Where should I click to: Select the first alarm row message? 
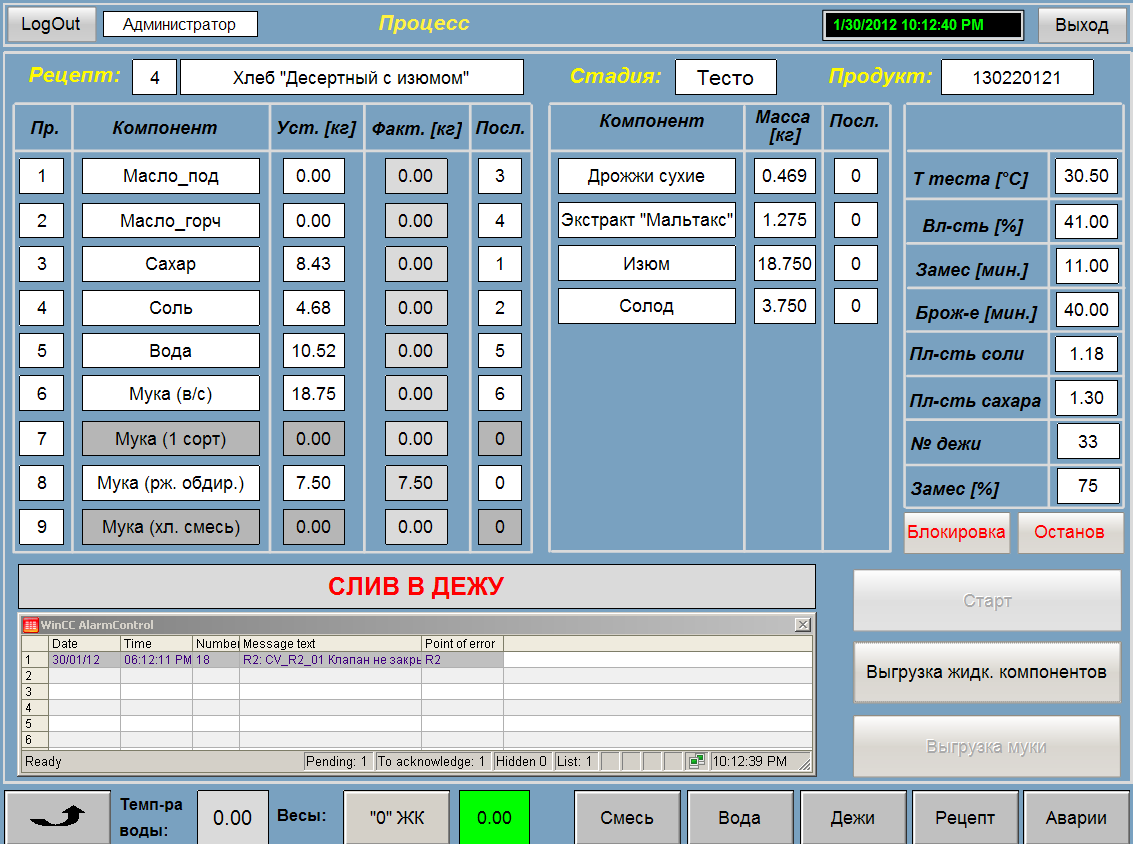click(330, 660)
